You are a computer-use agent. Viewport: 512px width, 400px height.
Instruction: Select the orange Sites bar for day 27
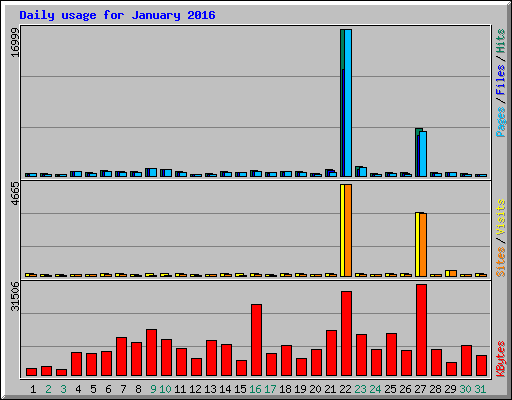[x=423, y=245]
